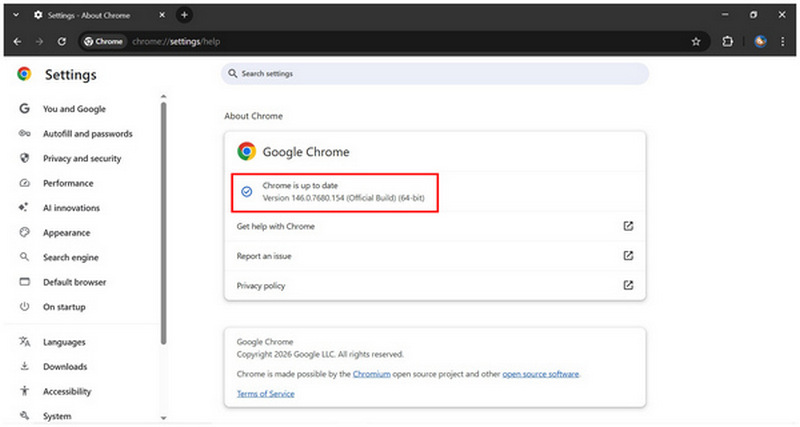Screen dimensions: 800x427
Task: Click the sparkle AI innovations icon
Action: coord(23,207)
